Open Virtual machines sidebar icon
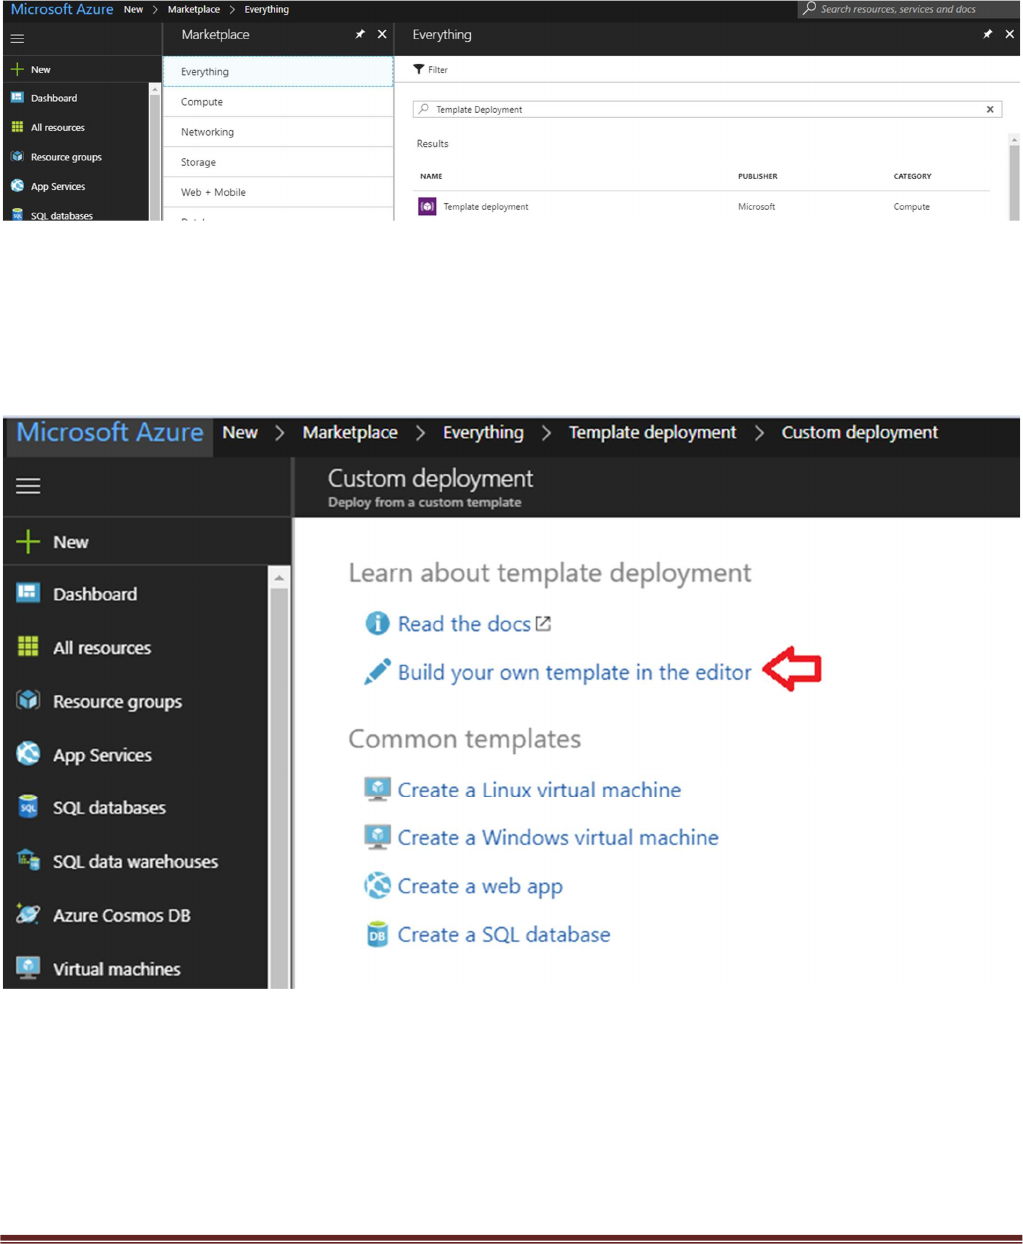The height and width of the screenshot is (1244, 1023). [x=28, y=968]
